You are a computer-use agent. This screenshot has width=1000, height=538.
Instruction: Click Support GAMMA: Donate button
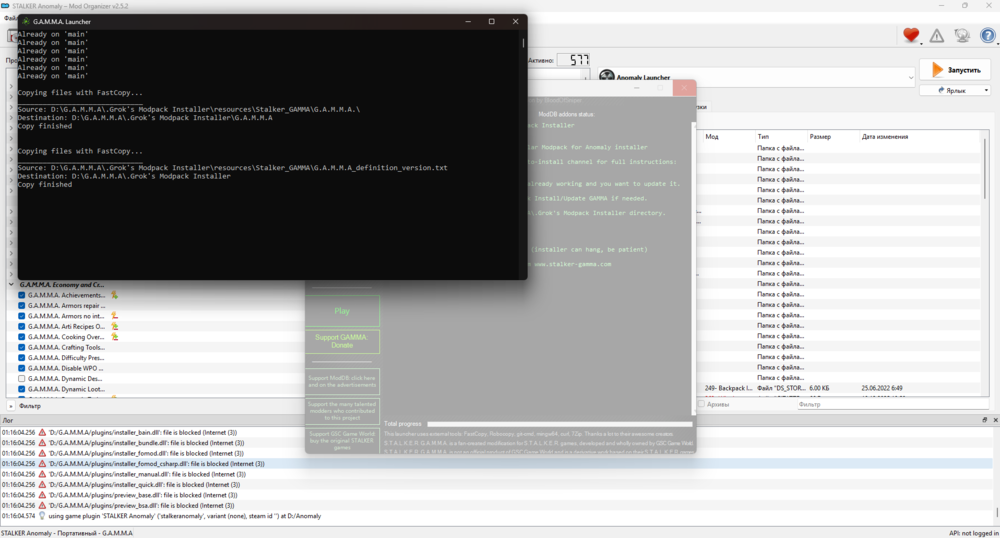click(x=342, y=341)
